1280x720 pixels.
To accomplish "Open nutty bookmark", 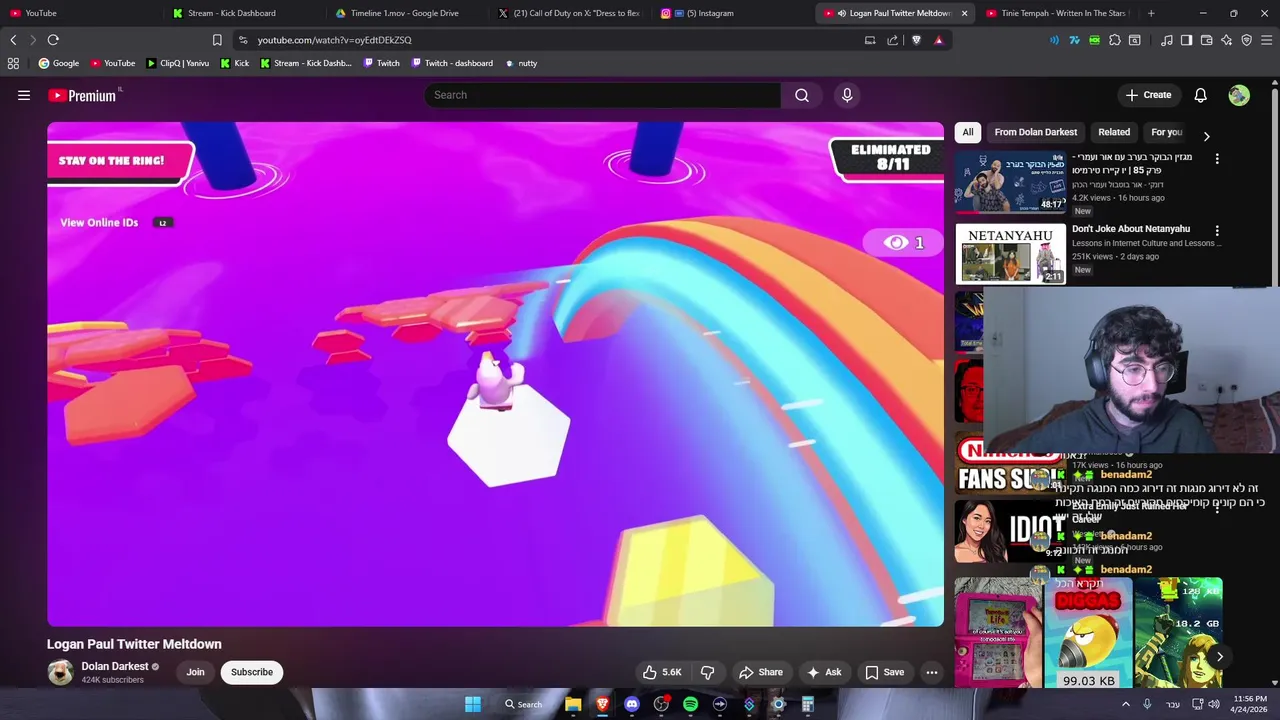I will (x=520, y=63).
